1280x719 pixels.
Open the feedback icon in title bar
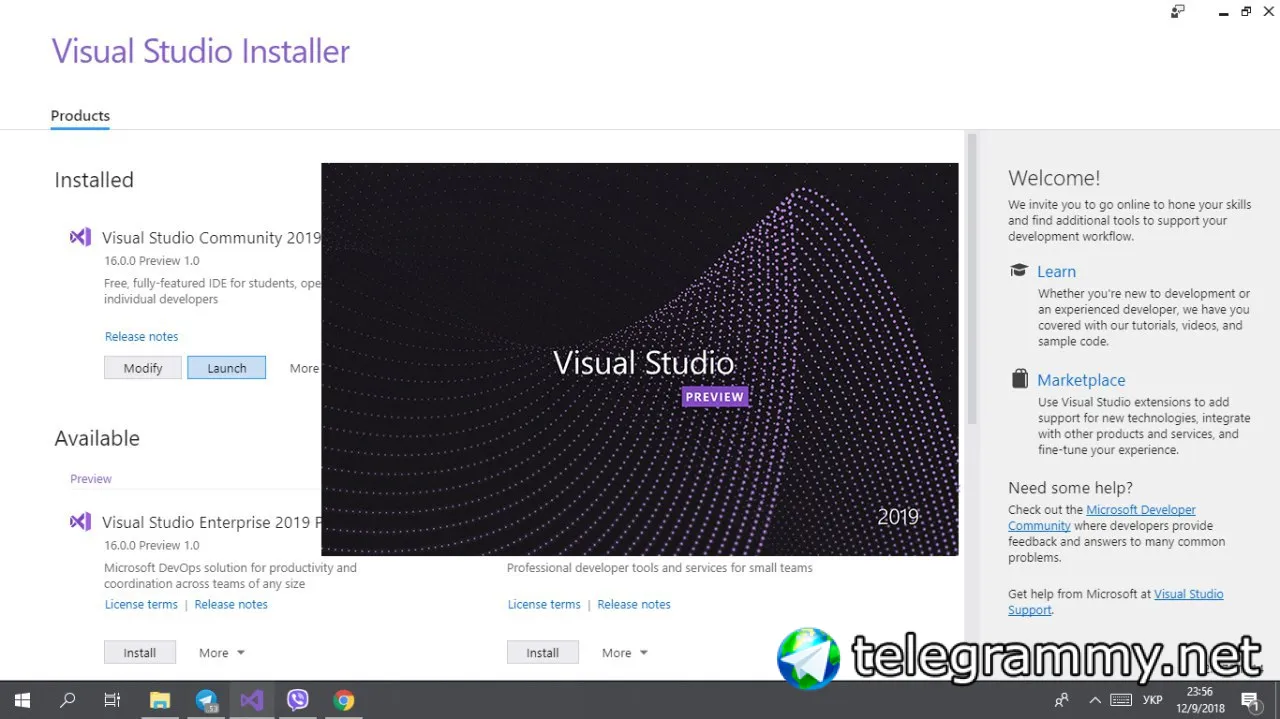1178,11
